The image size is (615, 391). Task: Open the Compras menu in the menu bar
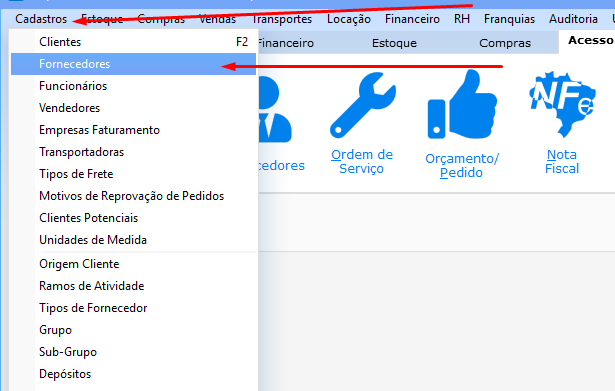point(161,19)
